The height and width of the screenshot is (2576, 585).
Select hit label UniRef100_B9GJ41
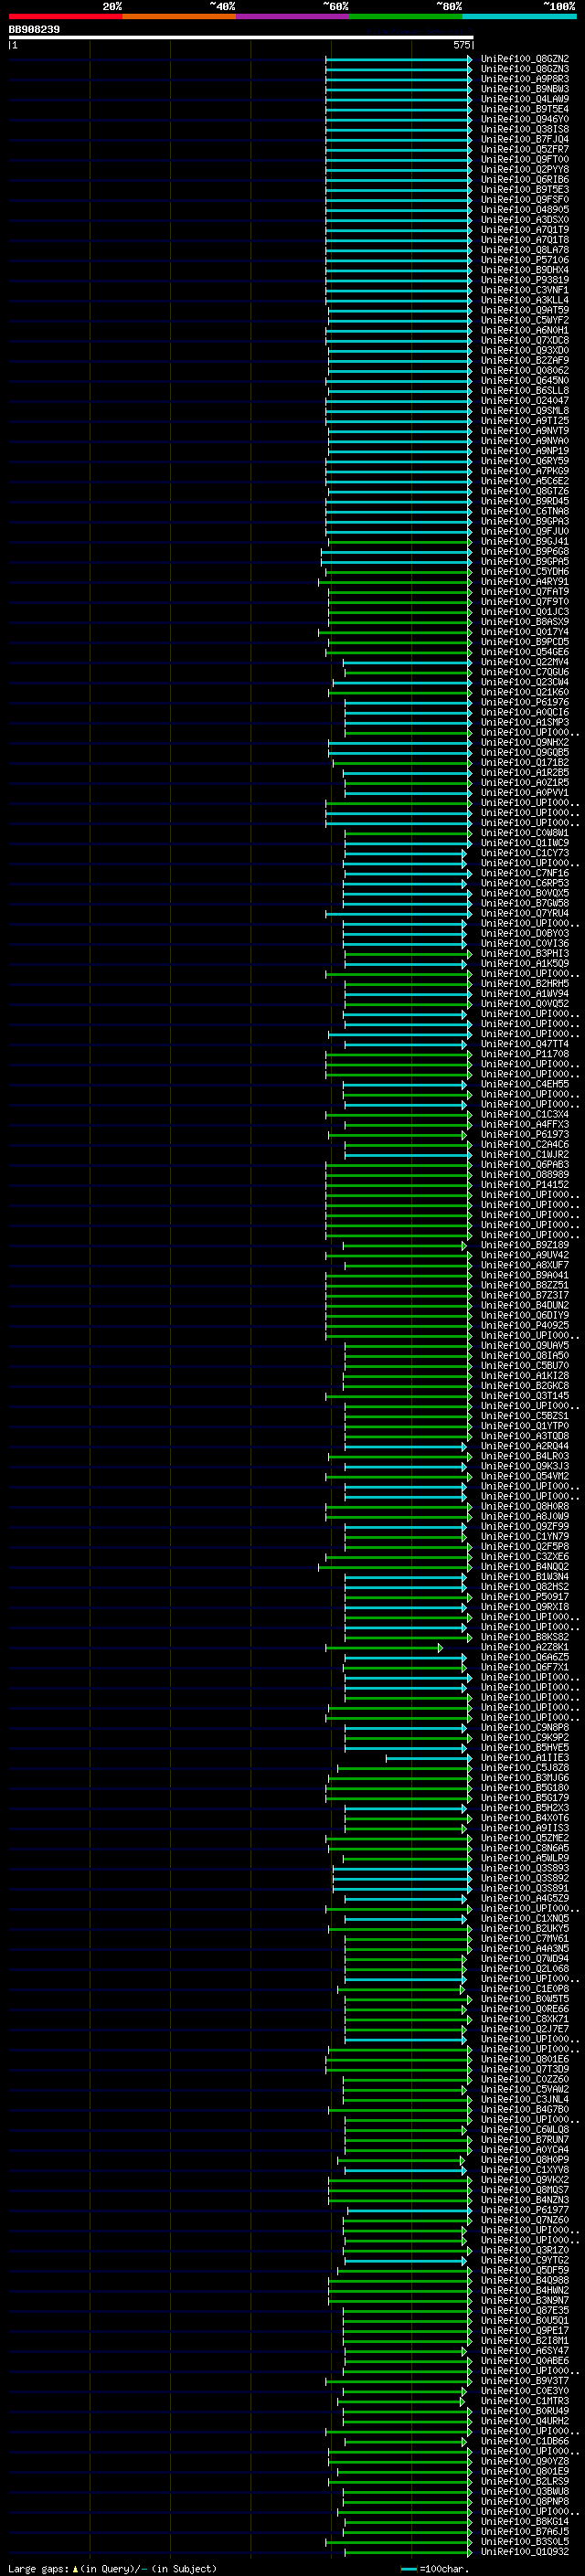tap(525, 541)
